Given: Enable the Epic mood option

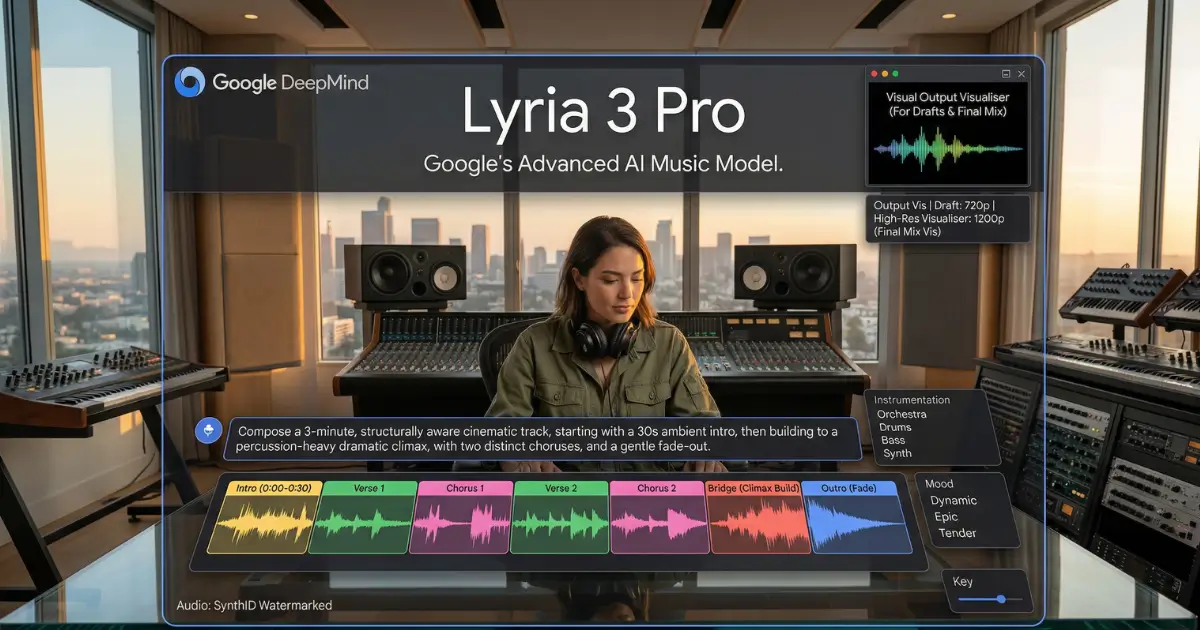Looking at the screenshot, I should coord(944,519).
